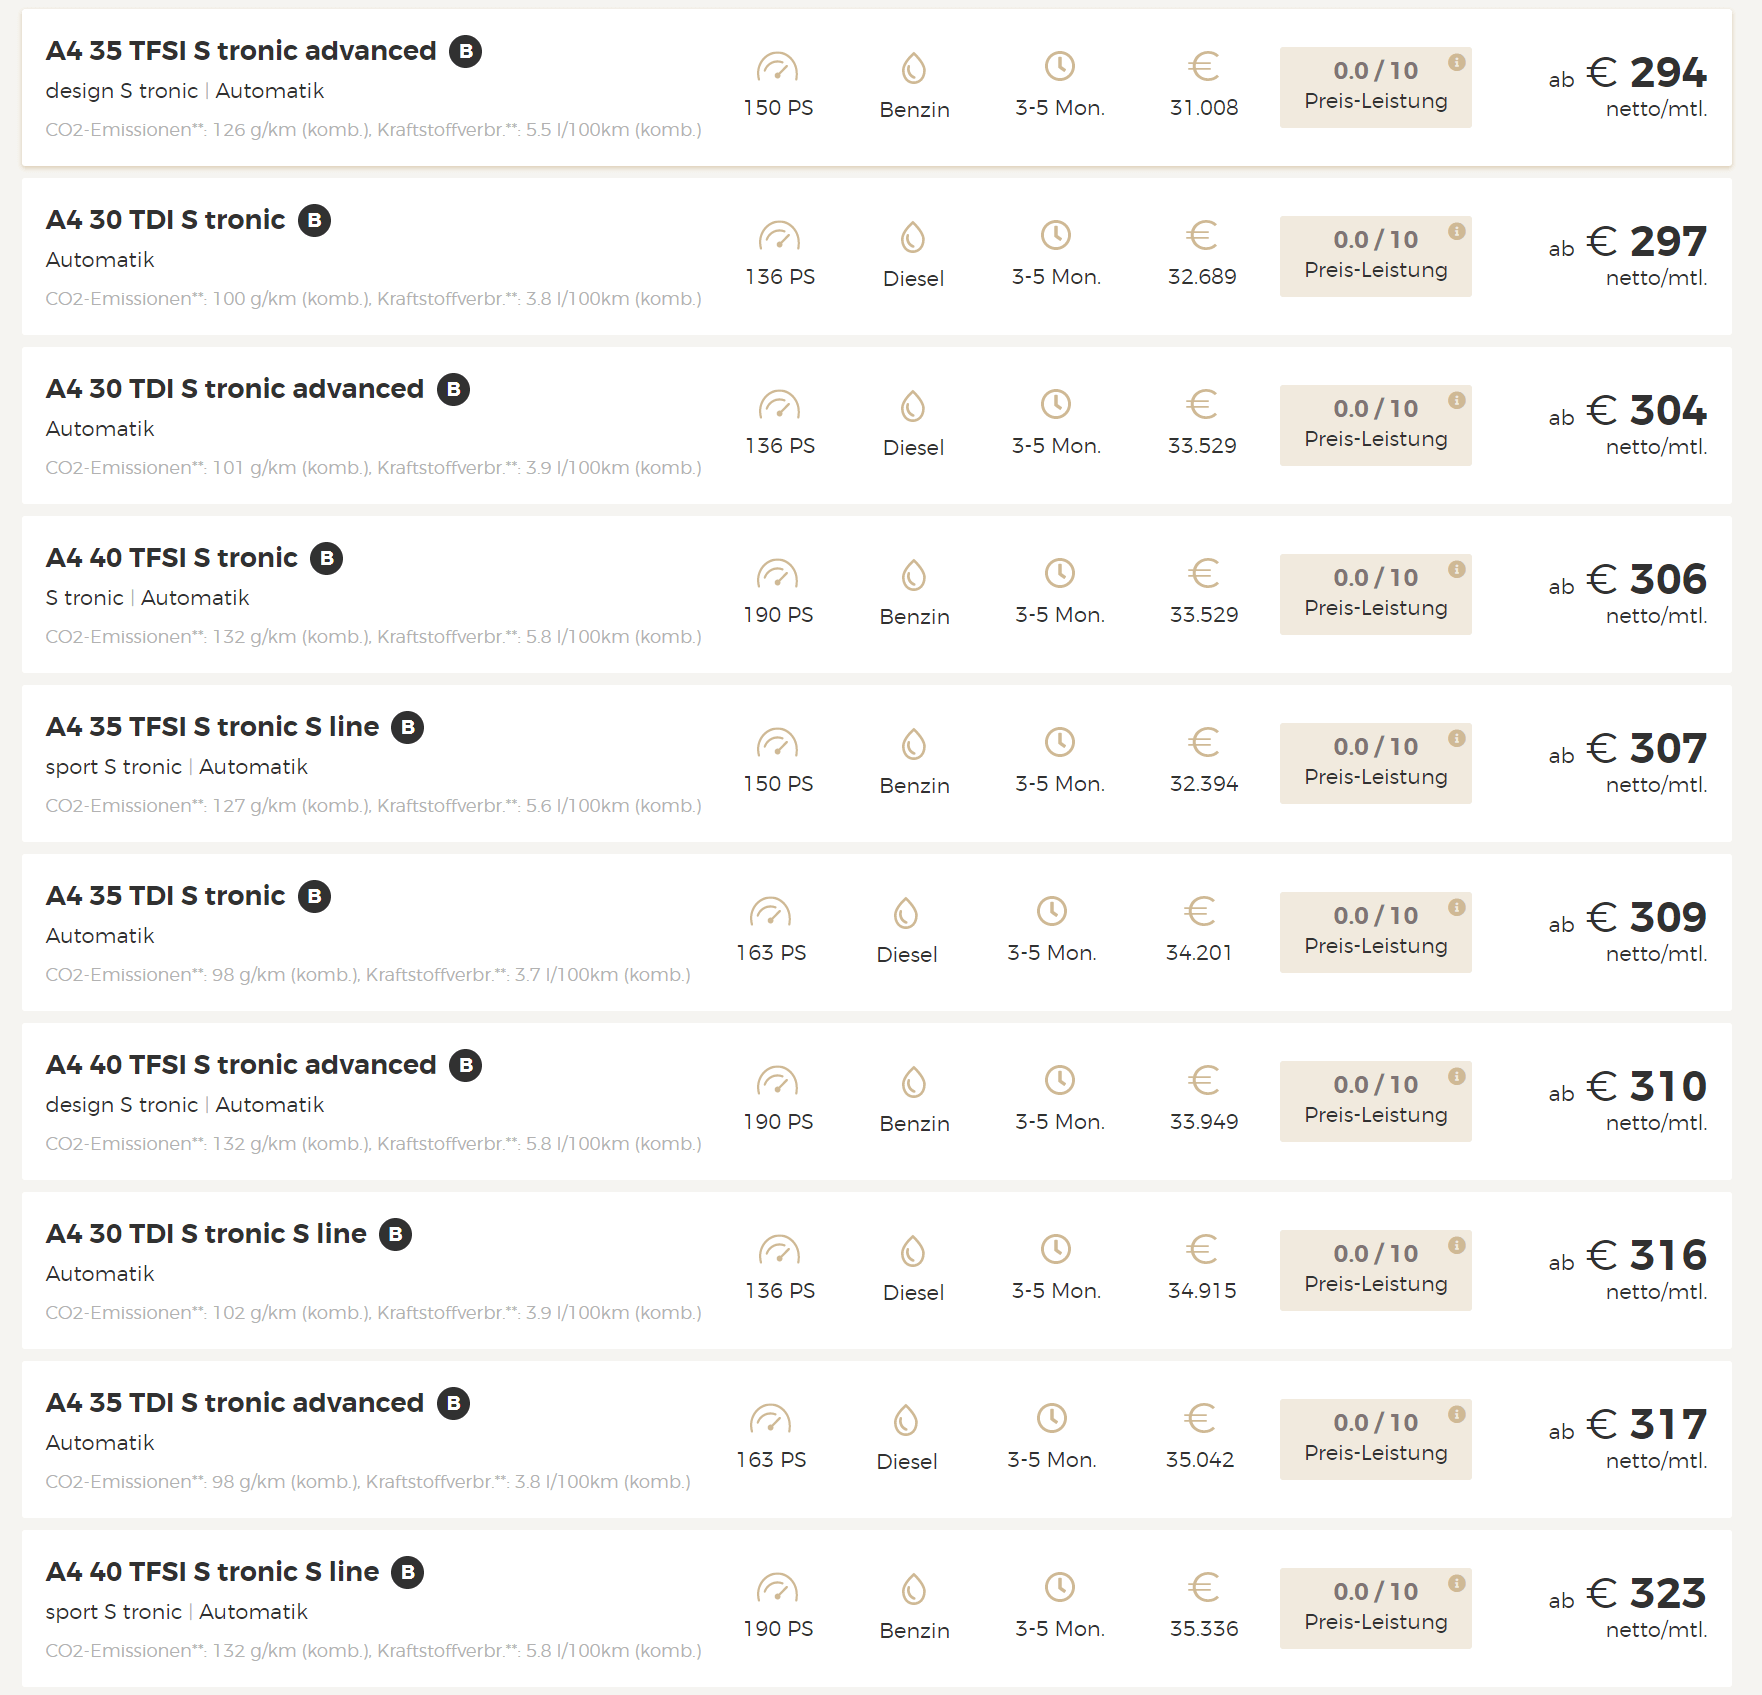Click the B efficiency badge on A4 30 TDI S tronic S line
The width and height of the screenshot is (1762, 1695).
click(395, 1234)
